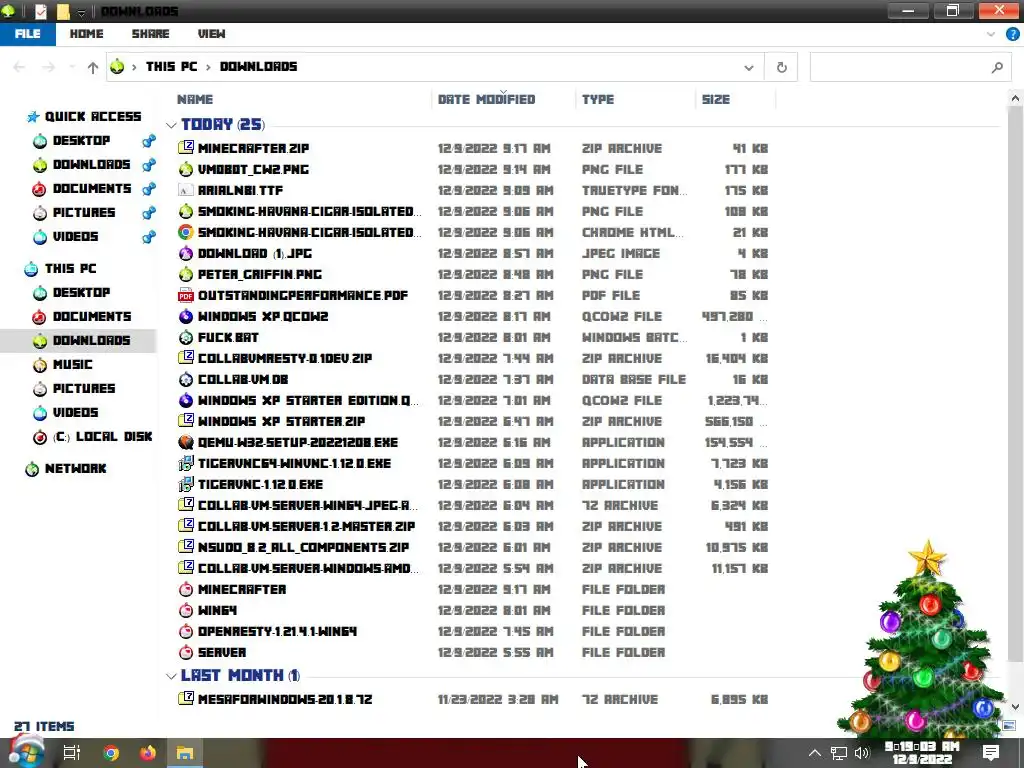This screenshot has height=768, width=1024.
Task: Open Google Chrome from the taskbar
Action: 111,753
